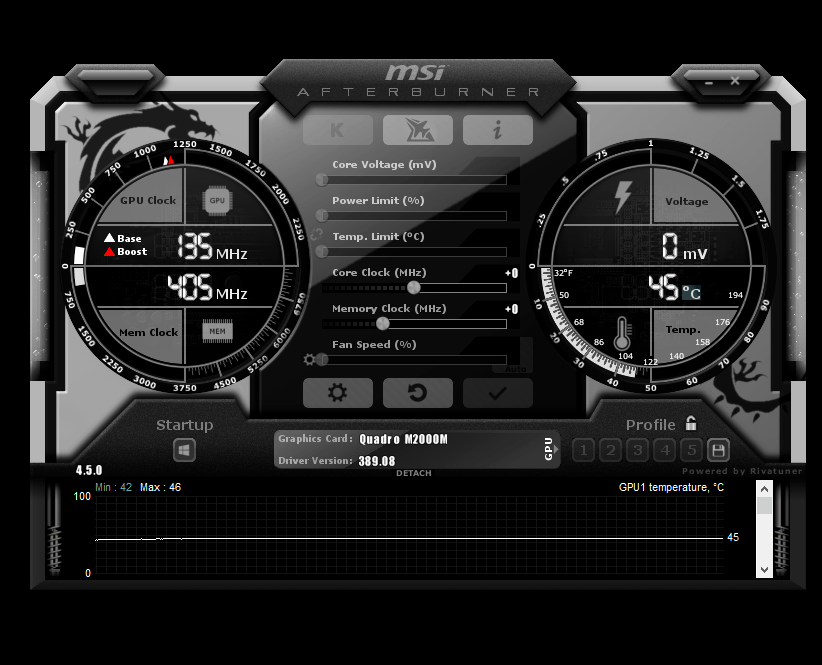Click the Fan Speed slider handle
The width and height of the screenshot is (822, 665).
click(322, 359)
